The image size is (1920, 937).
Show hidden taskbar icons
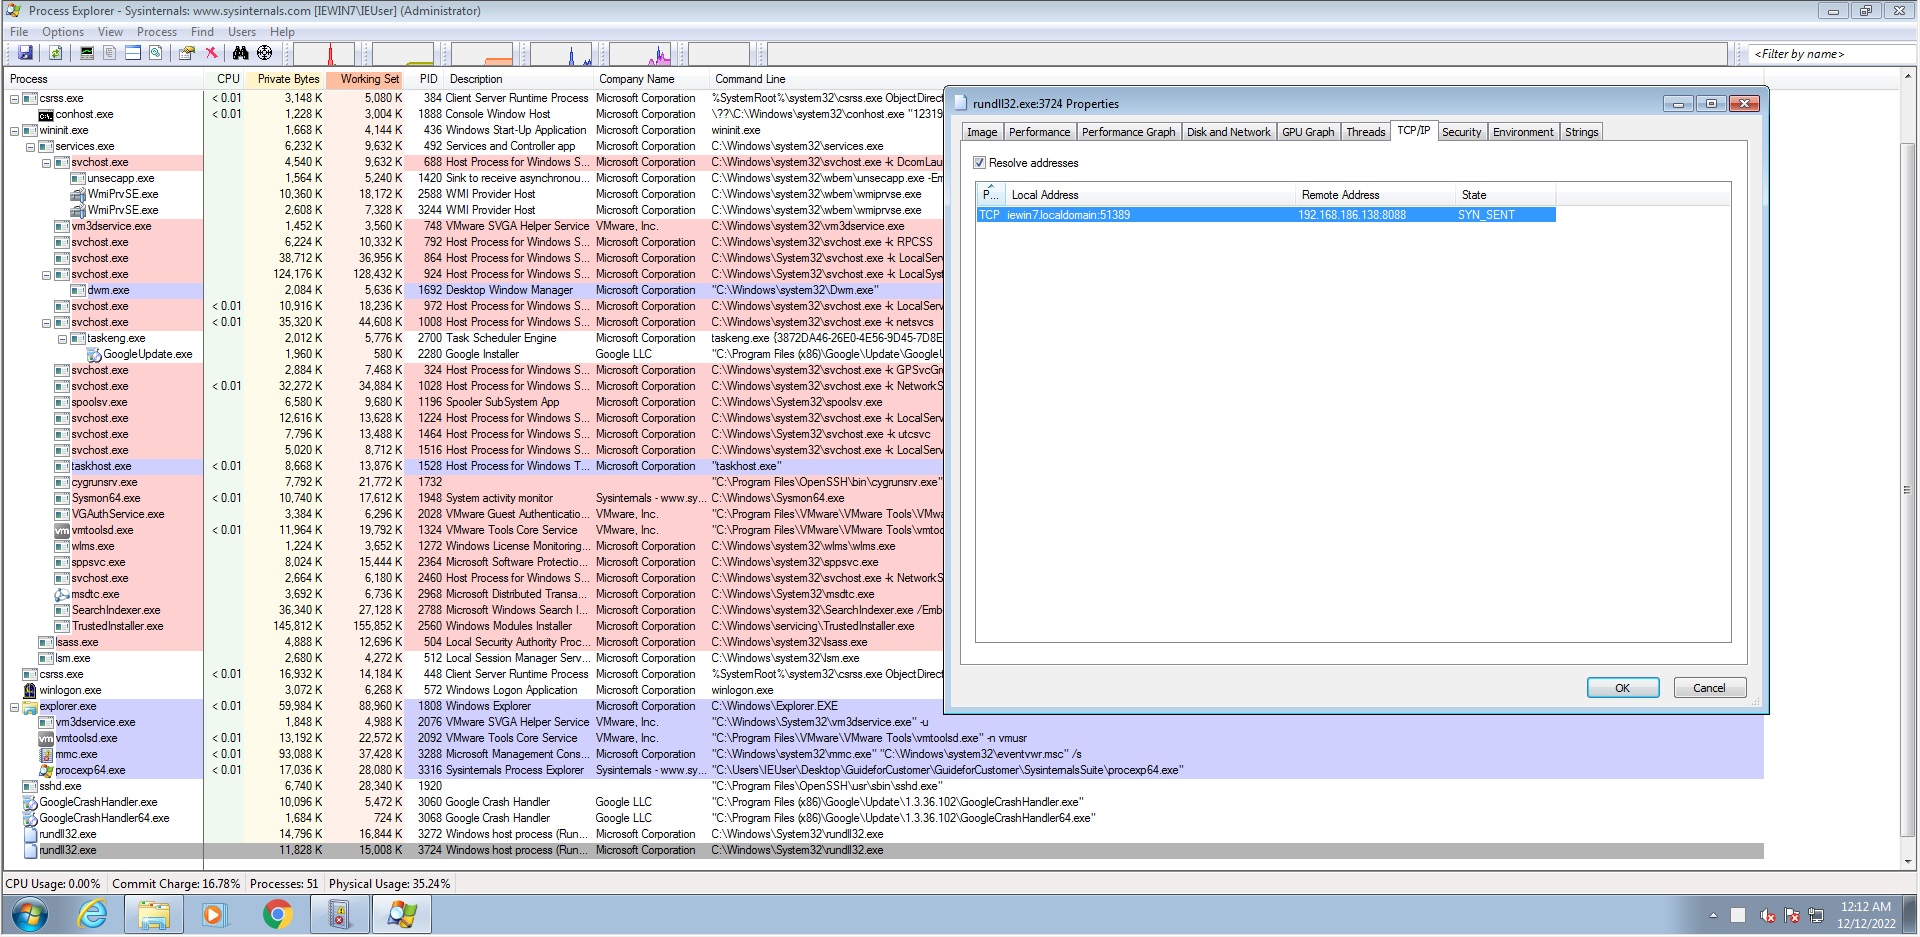click(x=1712, y=915)
